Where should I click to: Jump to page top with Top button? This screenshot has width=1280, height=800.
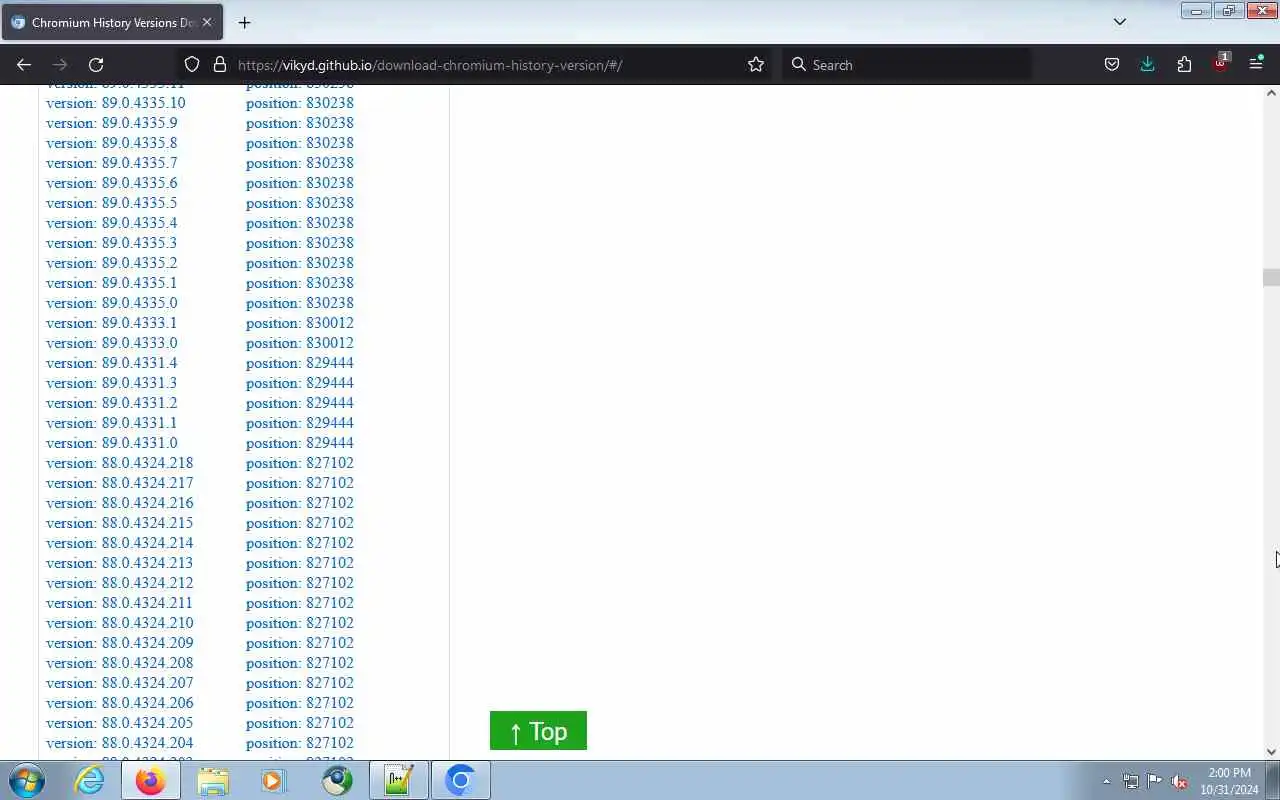point(538,731)
